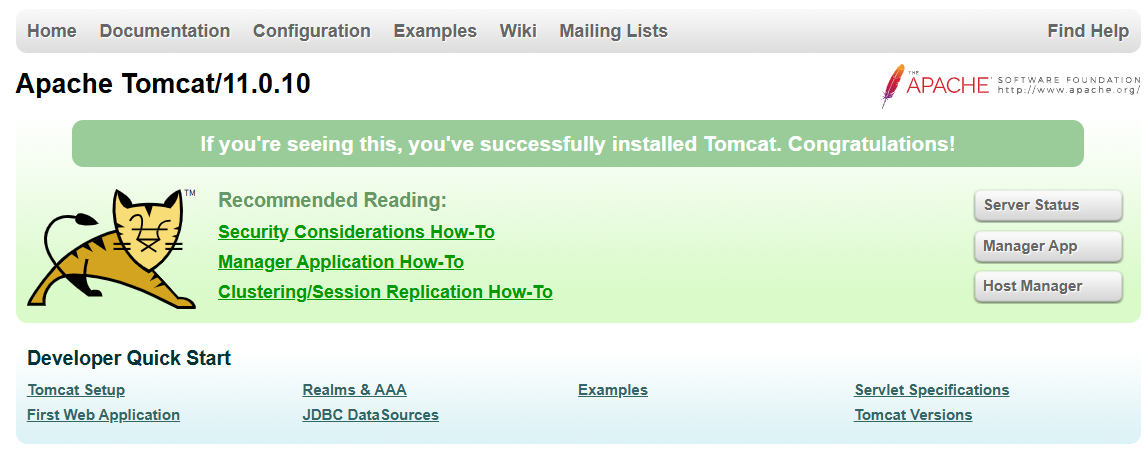
Task: Select Examples in the top navigation bar
Action: pos(435,31)
